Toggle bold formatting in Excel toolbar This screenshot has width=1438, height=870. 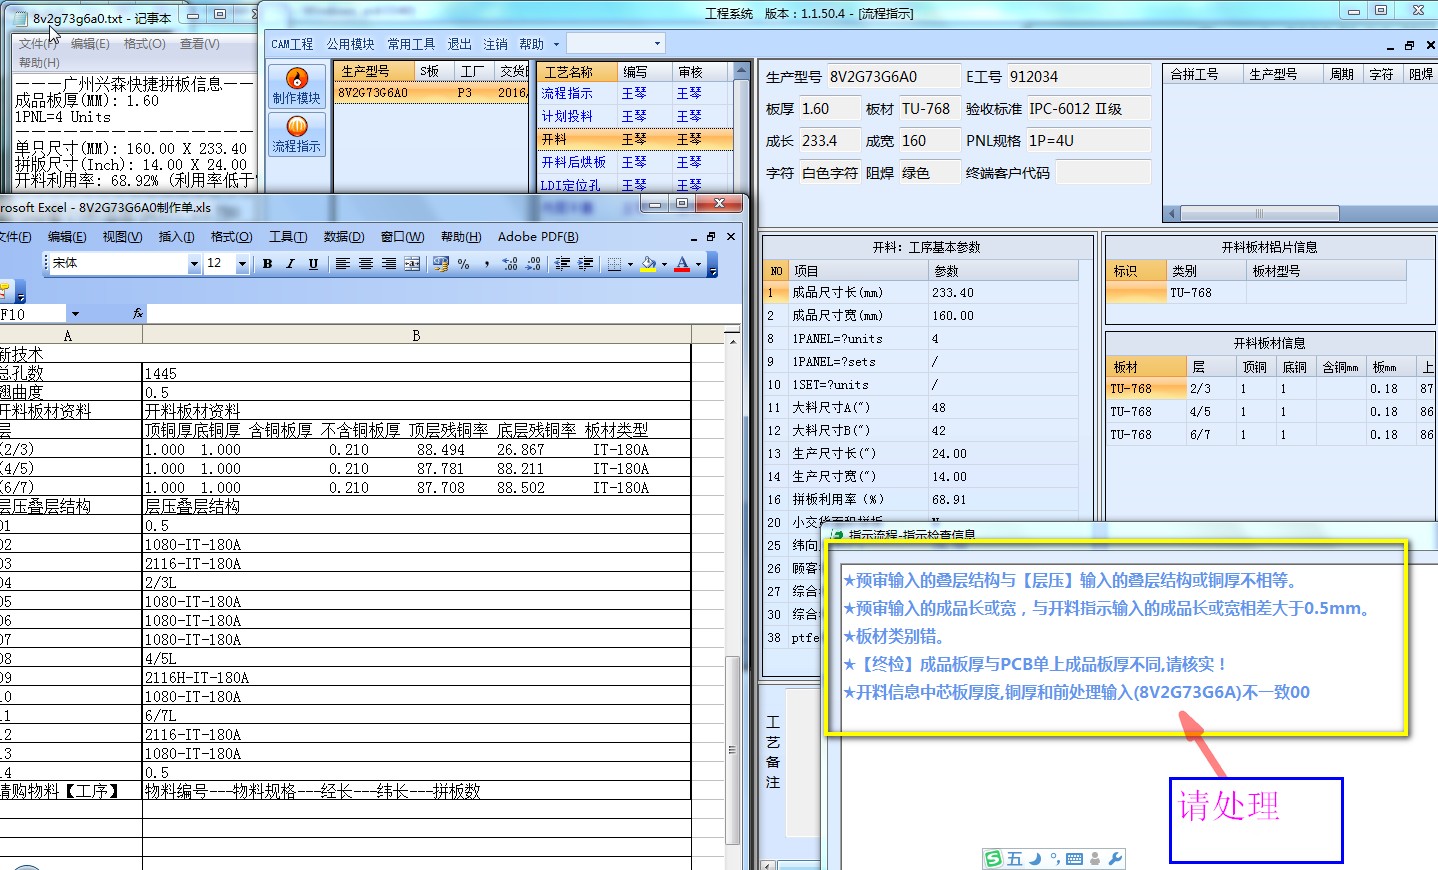pos(267,264)
